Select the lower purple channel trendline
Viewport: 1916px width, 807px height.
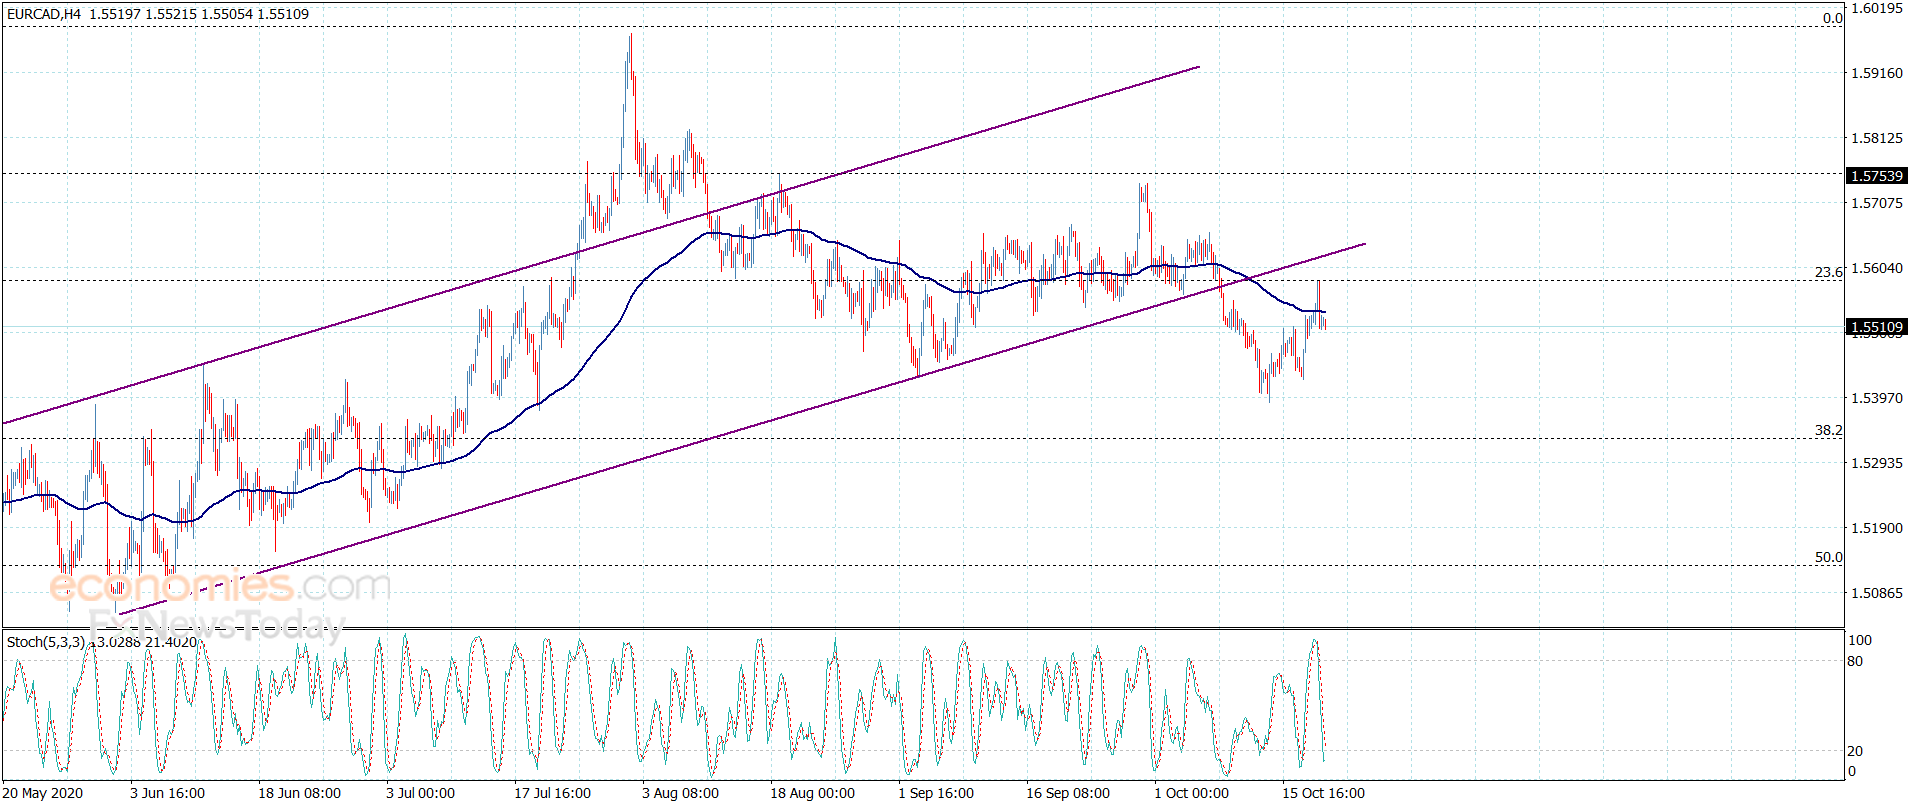click(x=740, y=429)
